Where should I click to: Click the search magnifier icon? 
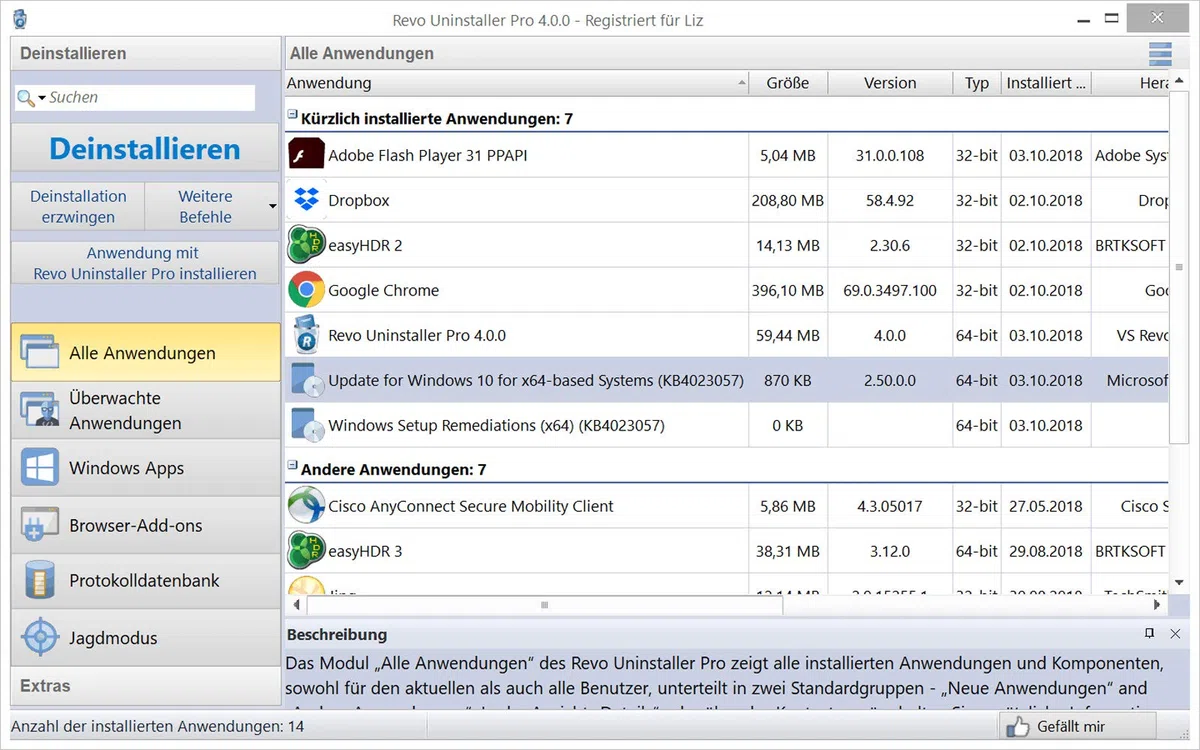[26, 97]
